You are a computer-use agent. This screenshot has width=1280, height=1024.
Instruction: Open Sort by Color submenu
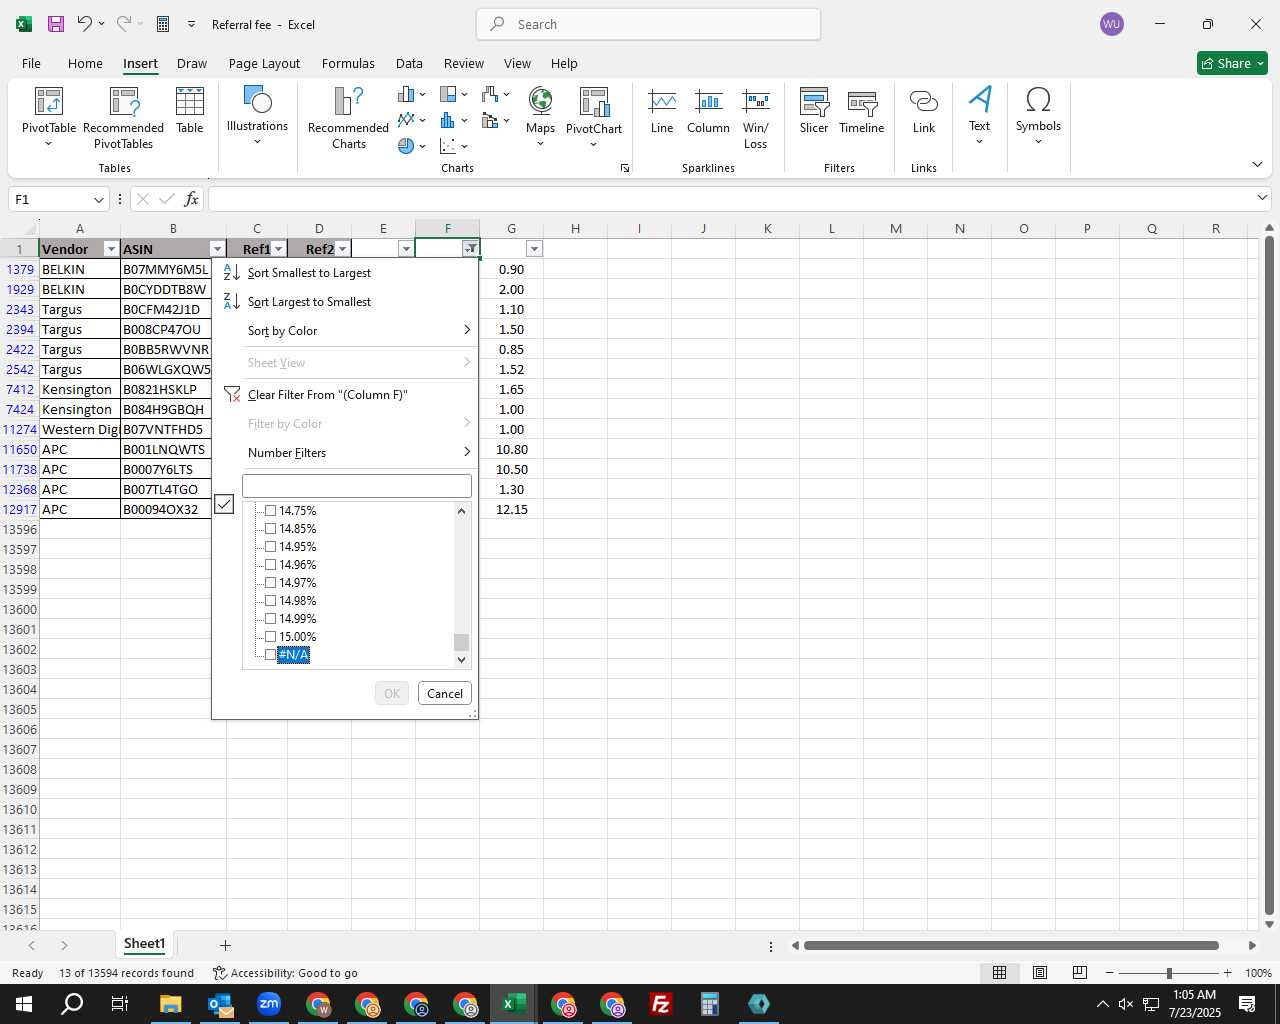pyautogui.click(x=346, y=331)
